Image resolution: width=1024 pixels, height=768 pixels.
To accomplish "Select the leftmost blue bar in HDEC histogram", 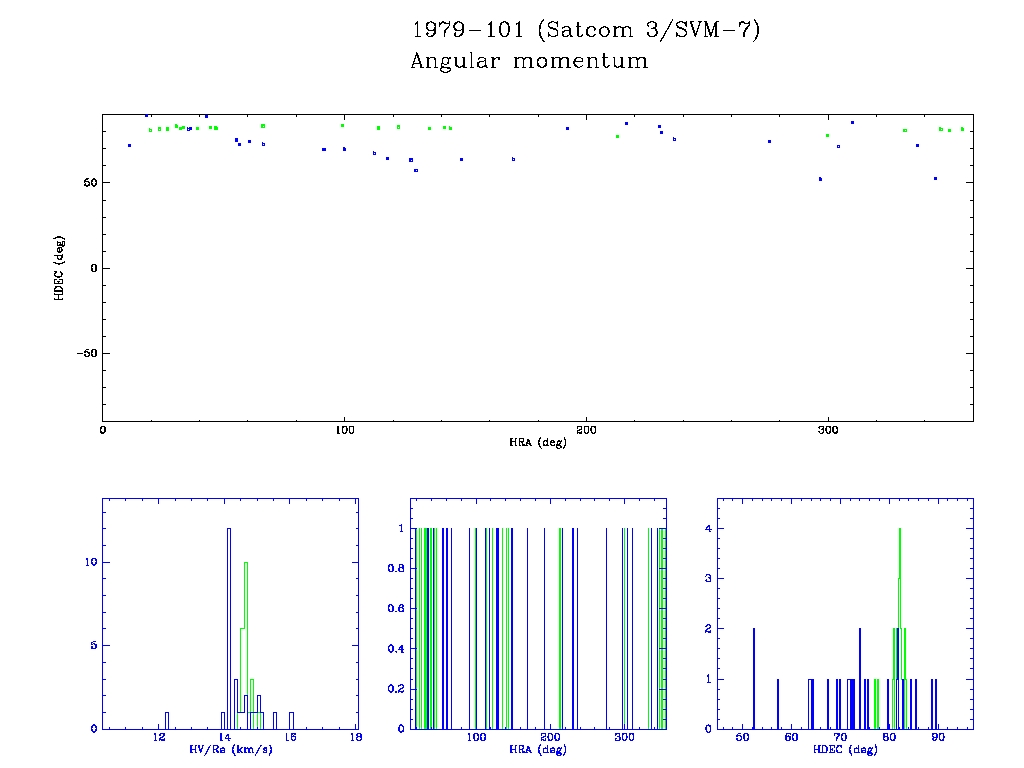I will [753, 680].
